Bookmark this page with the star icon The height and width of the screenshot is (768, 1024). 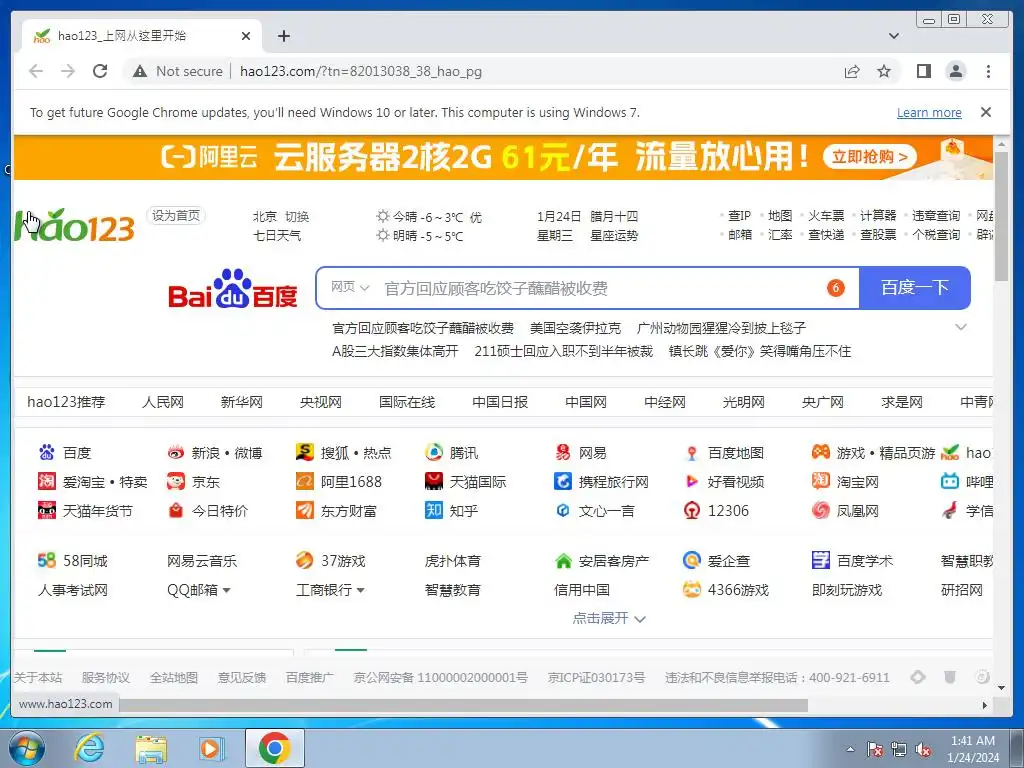click(884, 71)
